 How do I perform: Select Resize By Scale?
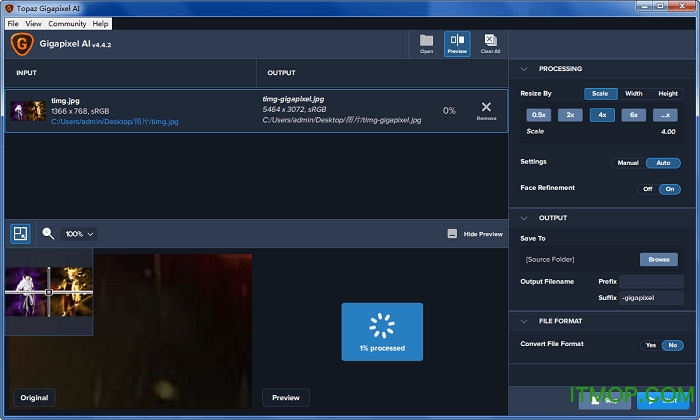pyautogui.click(x=600, y=93)
